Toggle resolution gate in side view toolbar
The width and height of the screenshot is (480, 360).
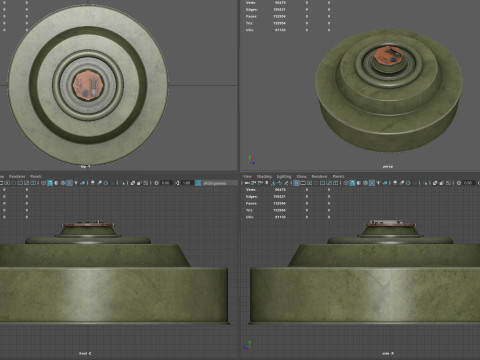pos(309,183)
